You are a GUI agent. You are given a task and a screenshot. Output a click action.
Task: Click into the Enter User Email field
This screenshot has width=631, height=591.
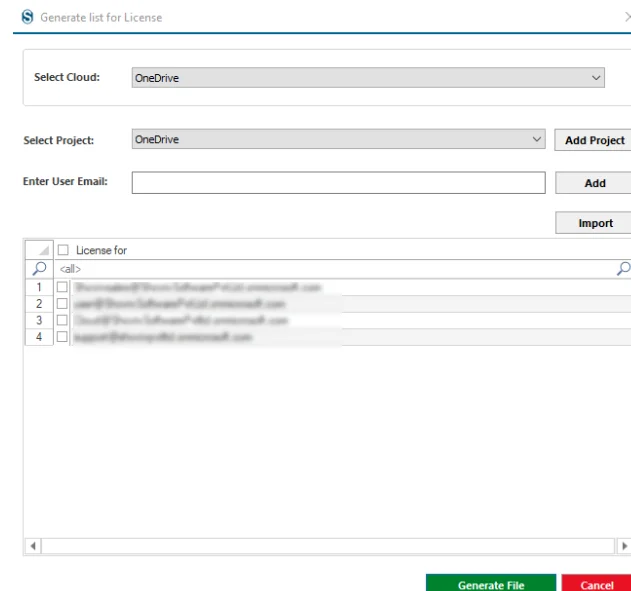pos(338,183)
